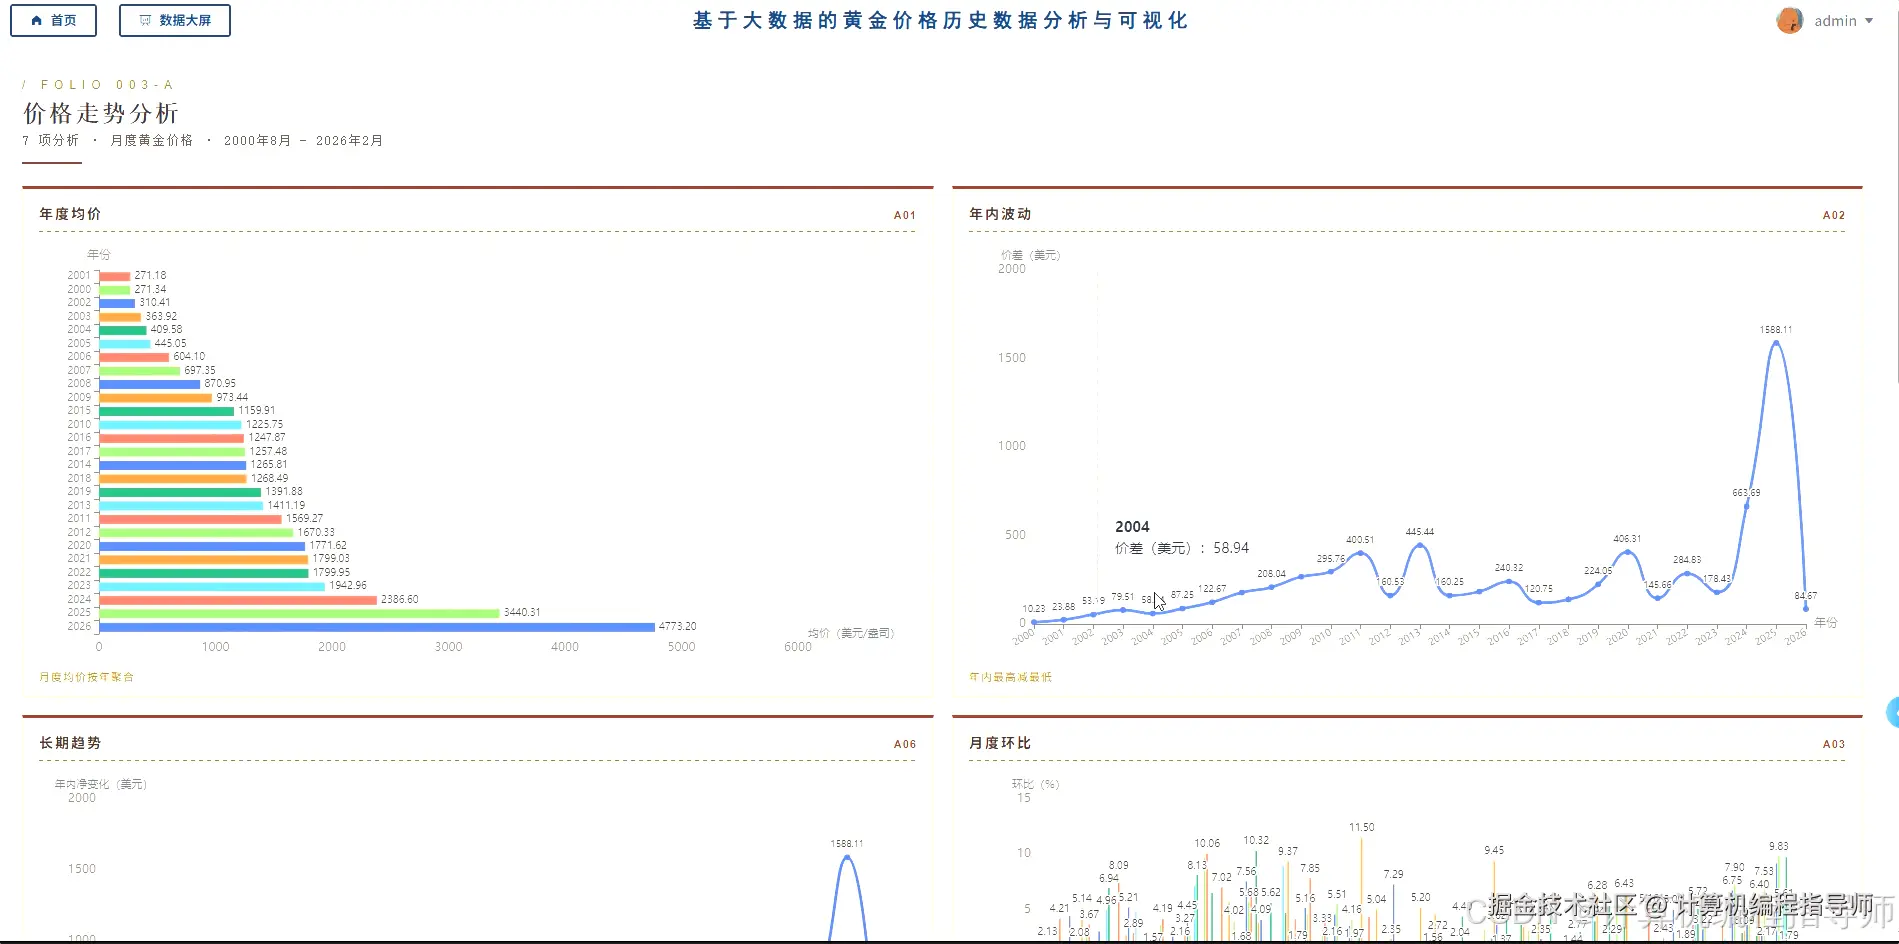
Task: Click the home icon in 首页 button
Action: (x=37, y=20)
